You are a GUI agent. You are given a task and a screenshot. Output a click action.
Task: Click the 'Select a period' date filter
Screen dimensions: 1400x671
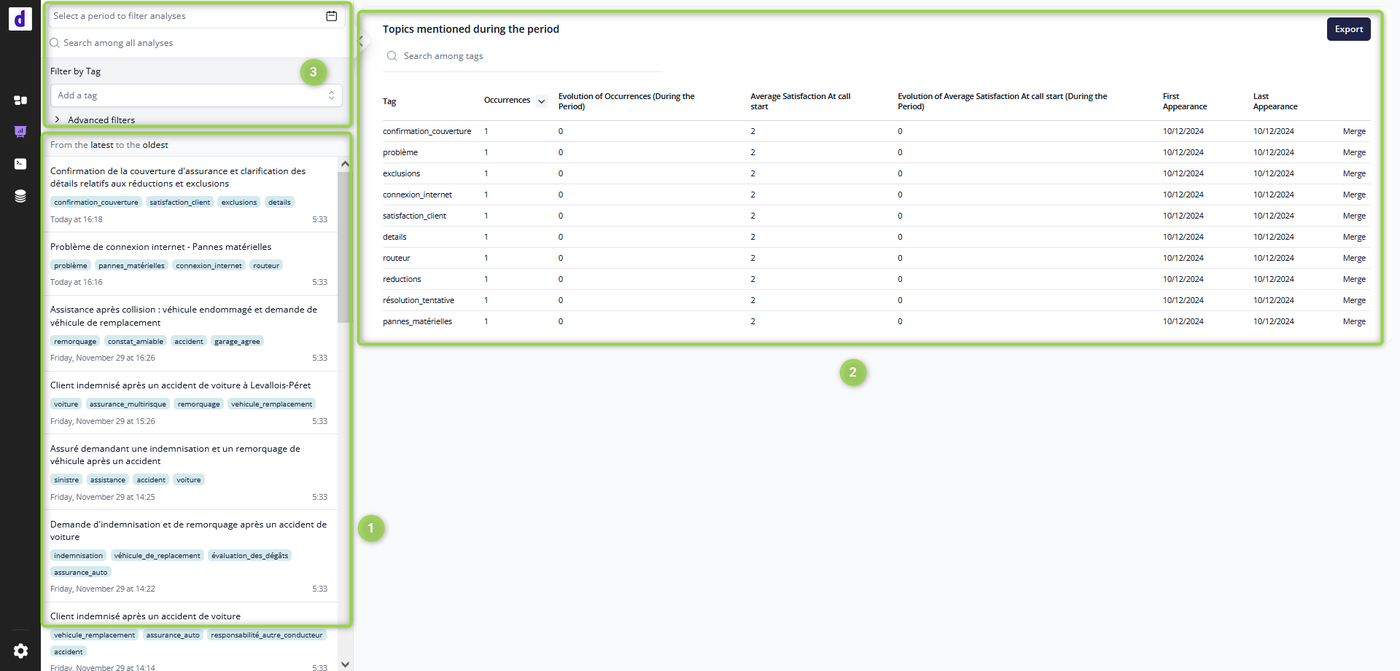[x=185, y=16]
